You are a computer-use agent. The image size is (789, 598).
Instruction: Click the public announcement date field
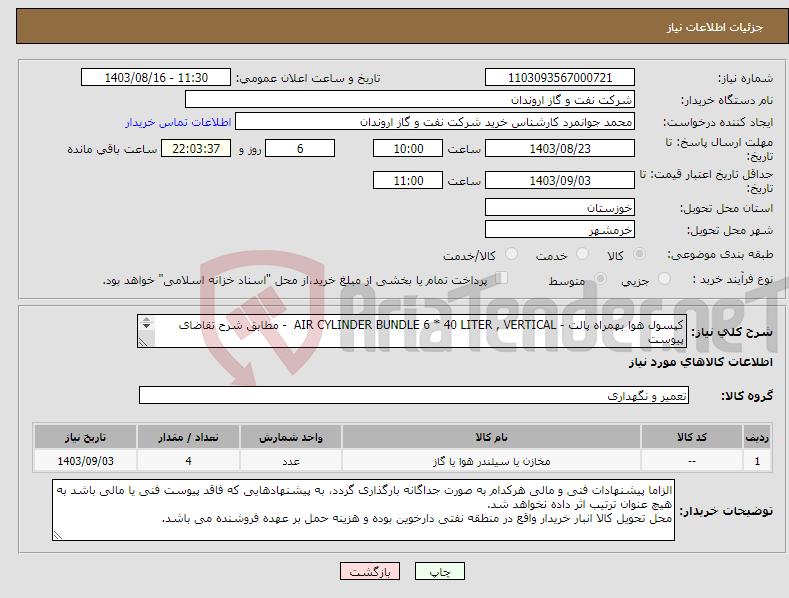[x=156, y=78]
